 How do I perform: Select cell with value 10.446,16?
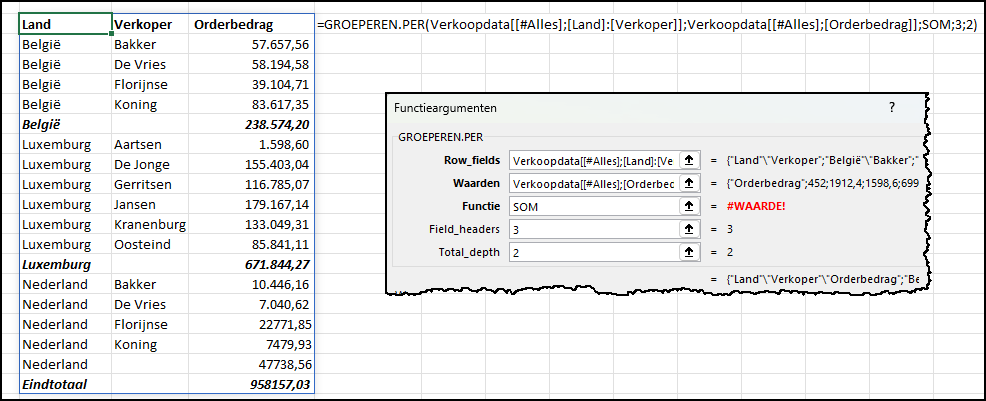pos(252,284)
